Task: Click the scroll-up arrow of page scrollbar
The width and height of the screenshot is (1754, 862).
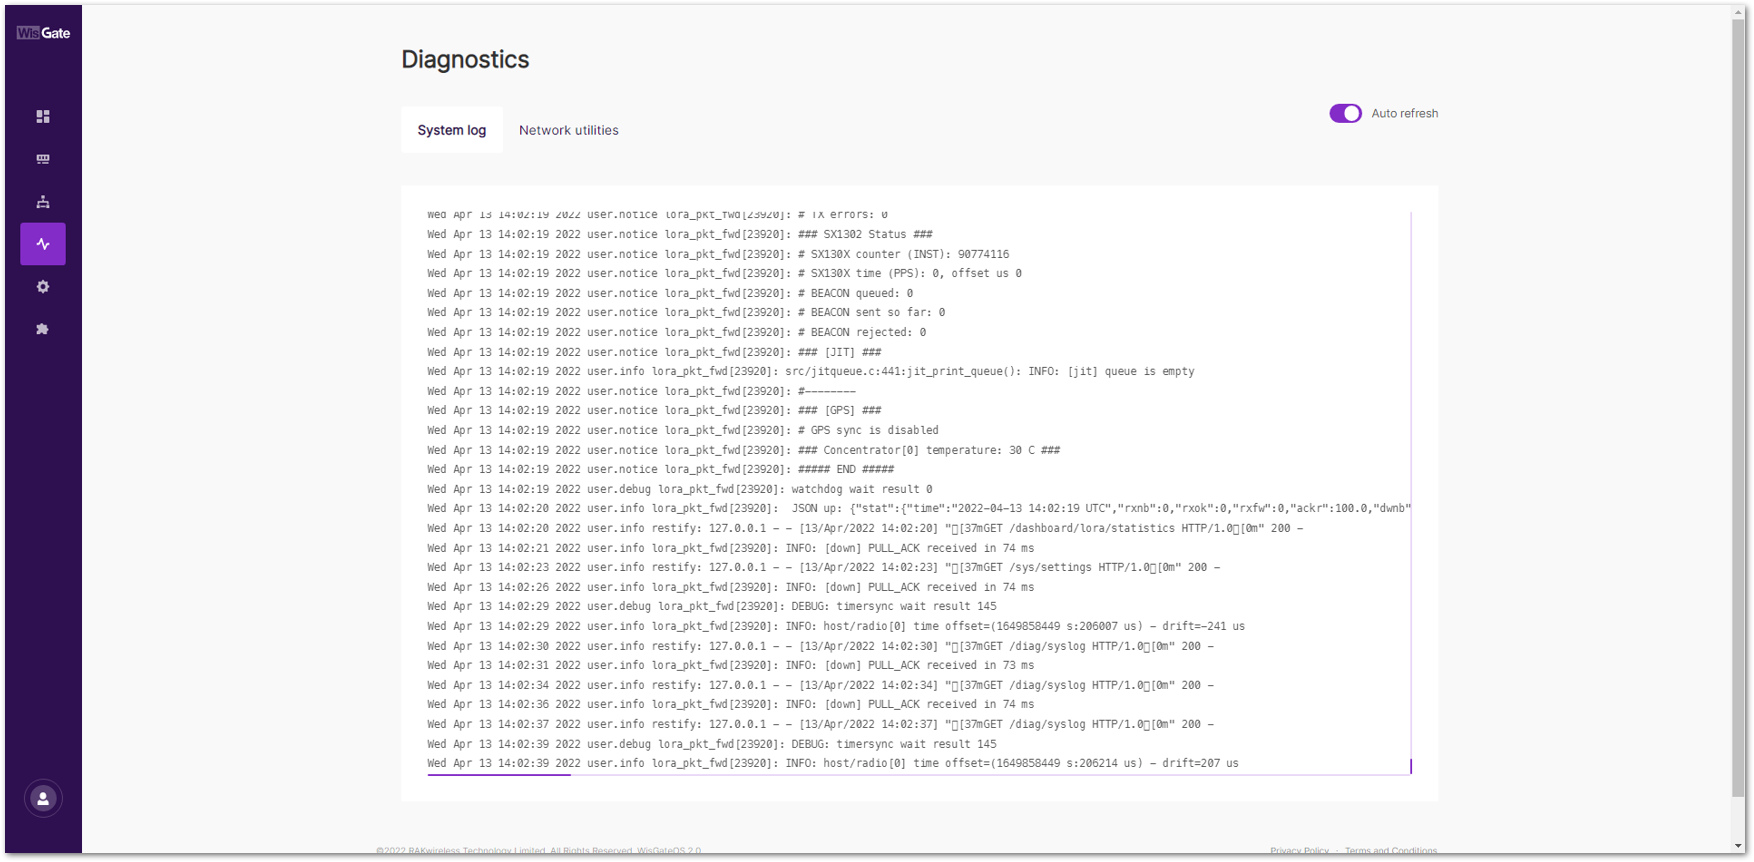Action: (x=1738, y=12)
